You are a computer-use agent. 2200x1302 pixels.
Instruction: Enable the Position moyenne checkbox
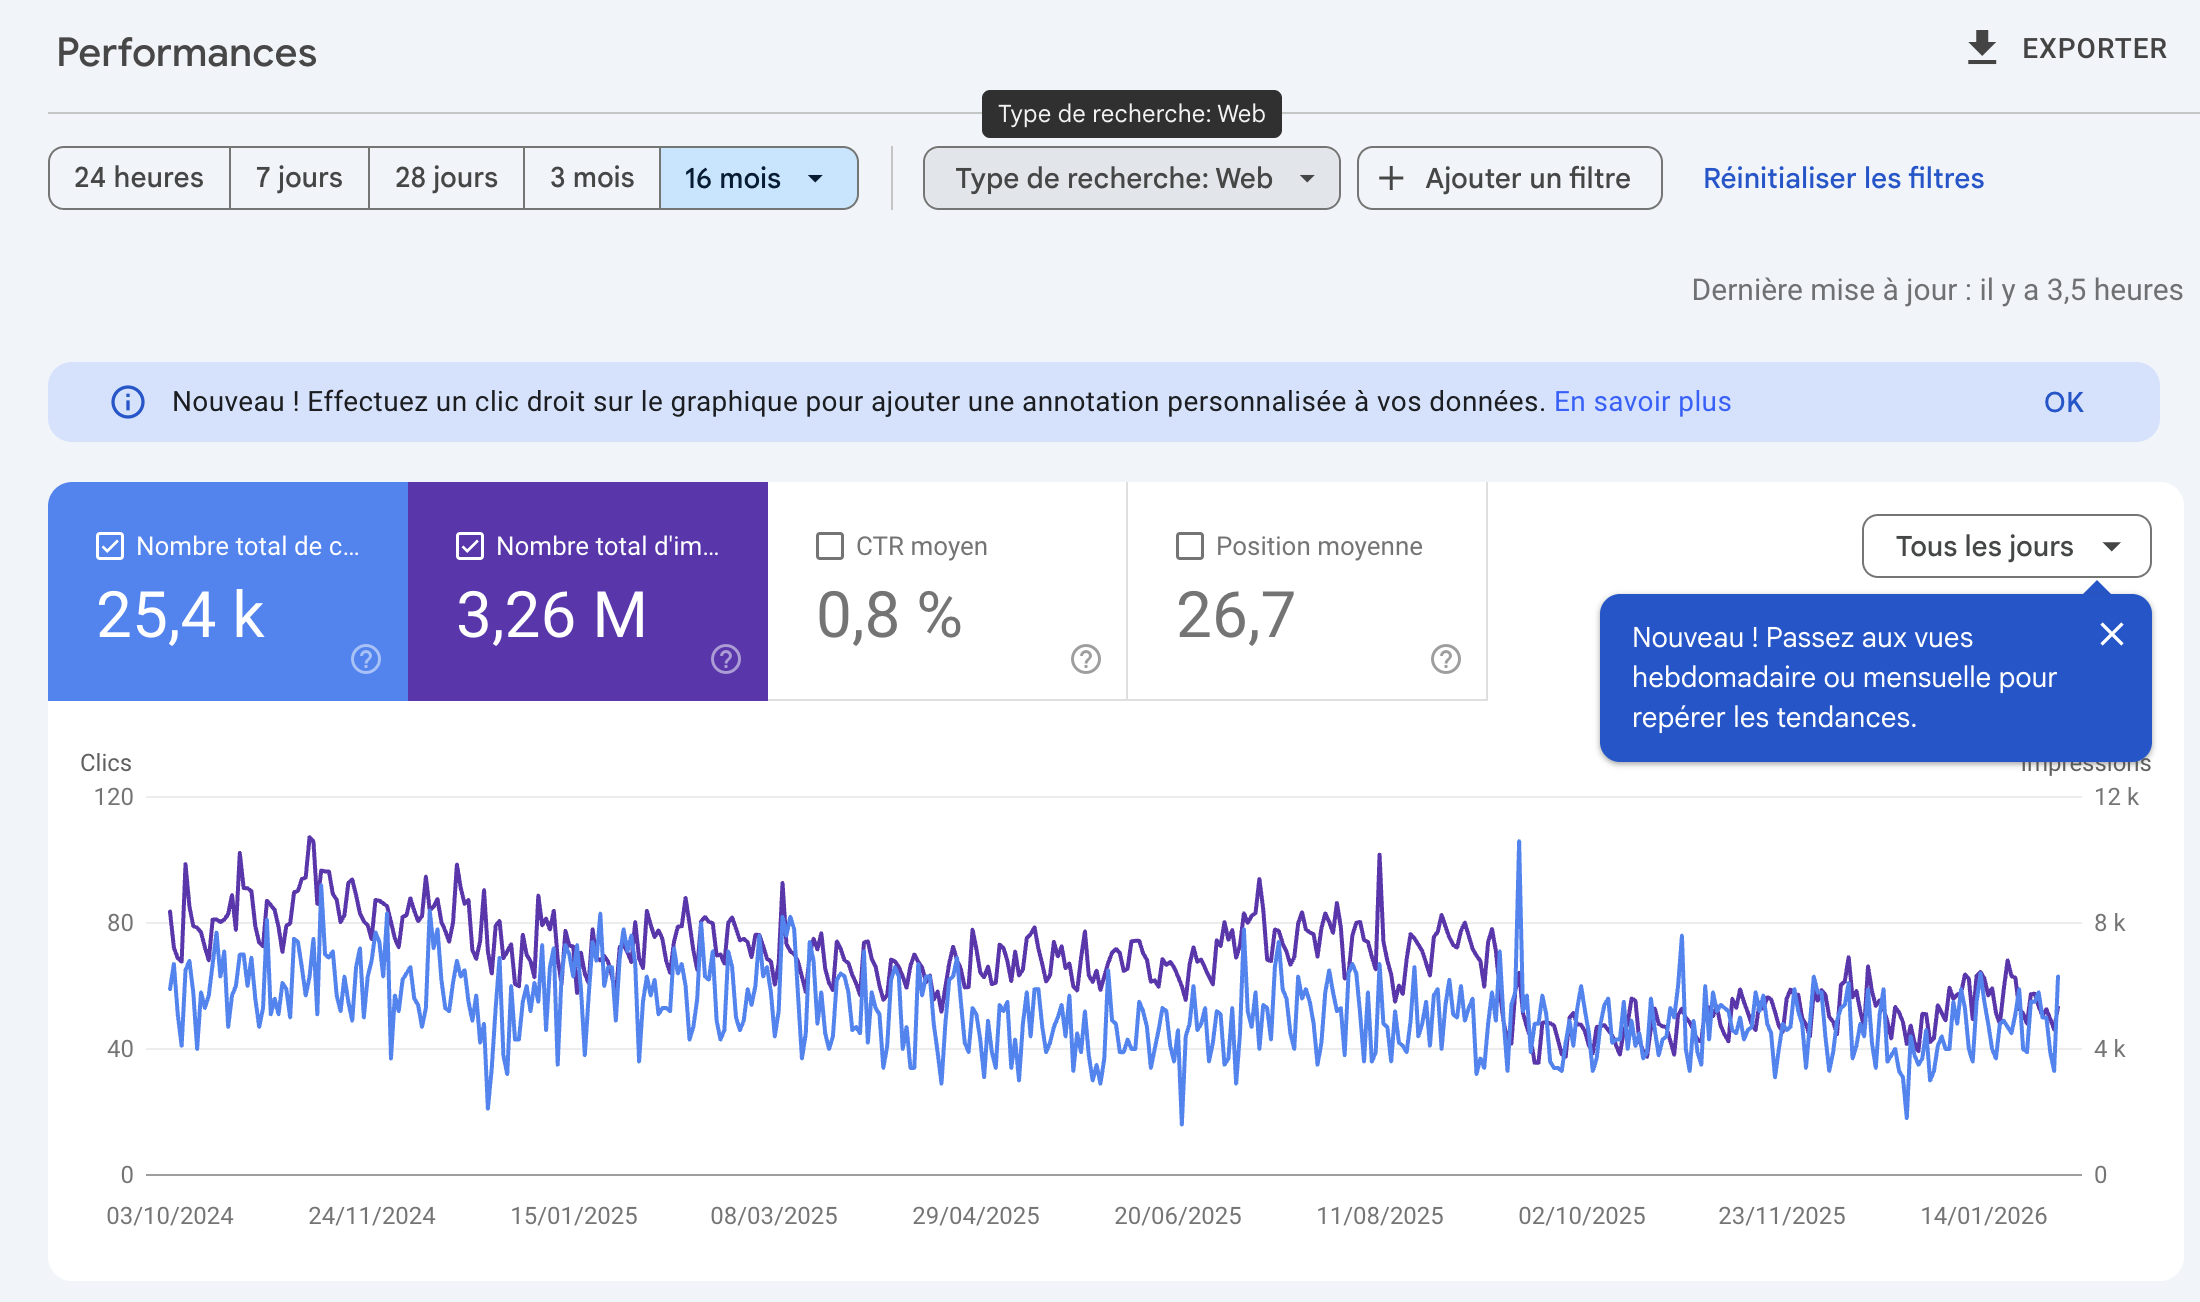[x=1190, y=546]
